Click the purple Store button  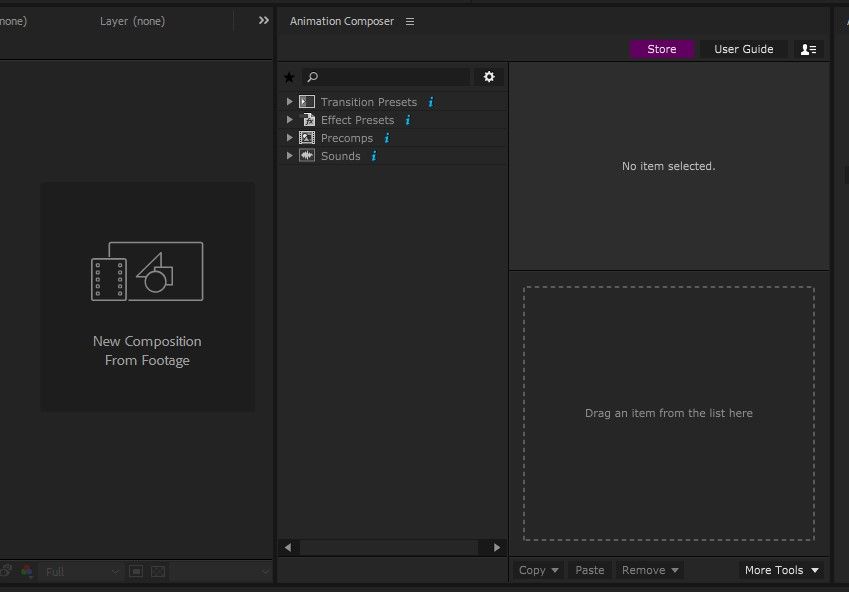coord(661,49)
